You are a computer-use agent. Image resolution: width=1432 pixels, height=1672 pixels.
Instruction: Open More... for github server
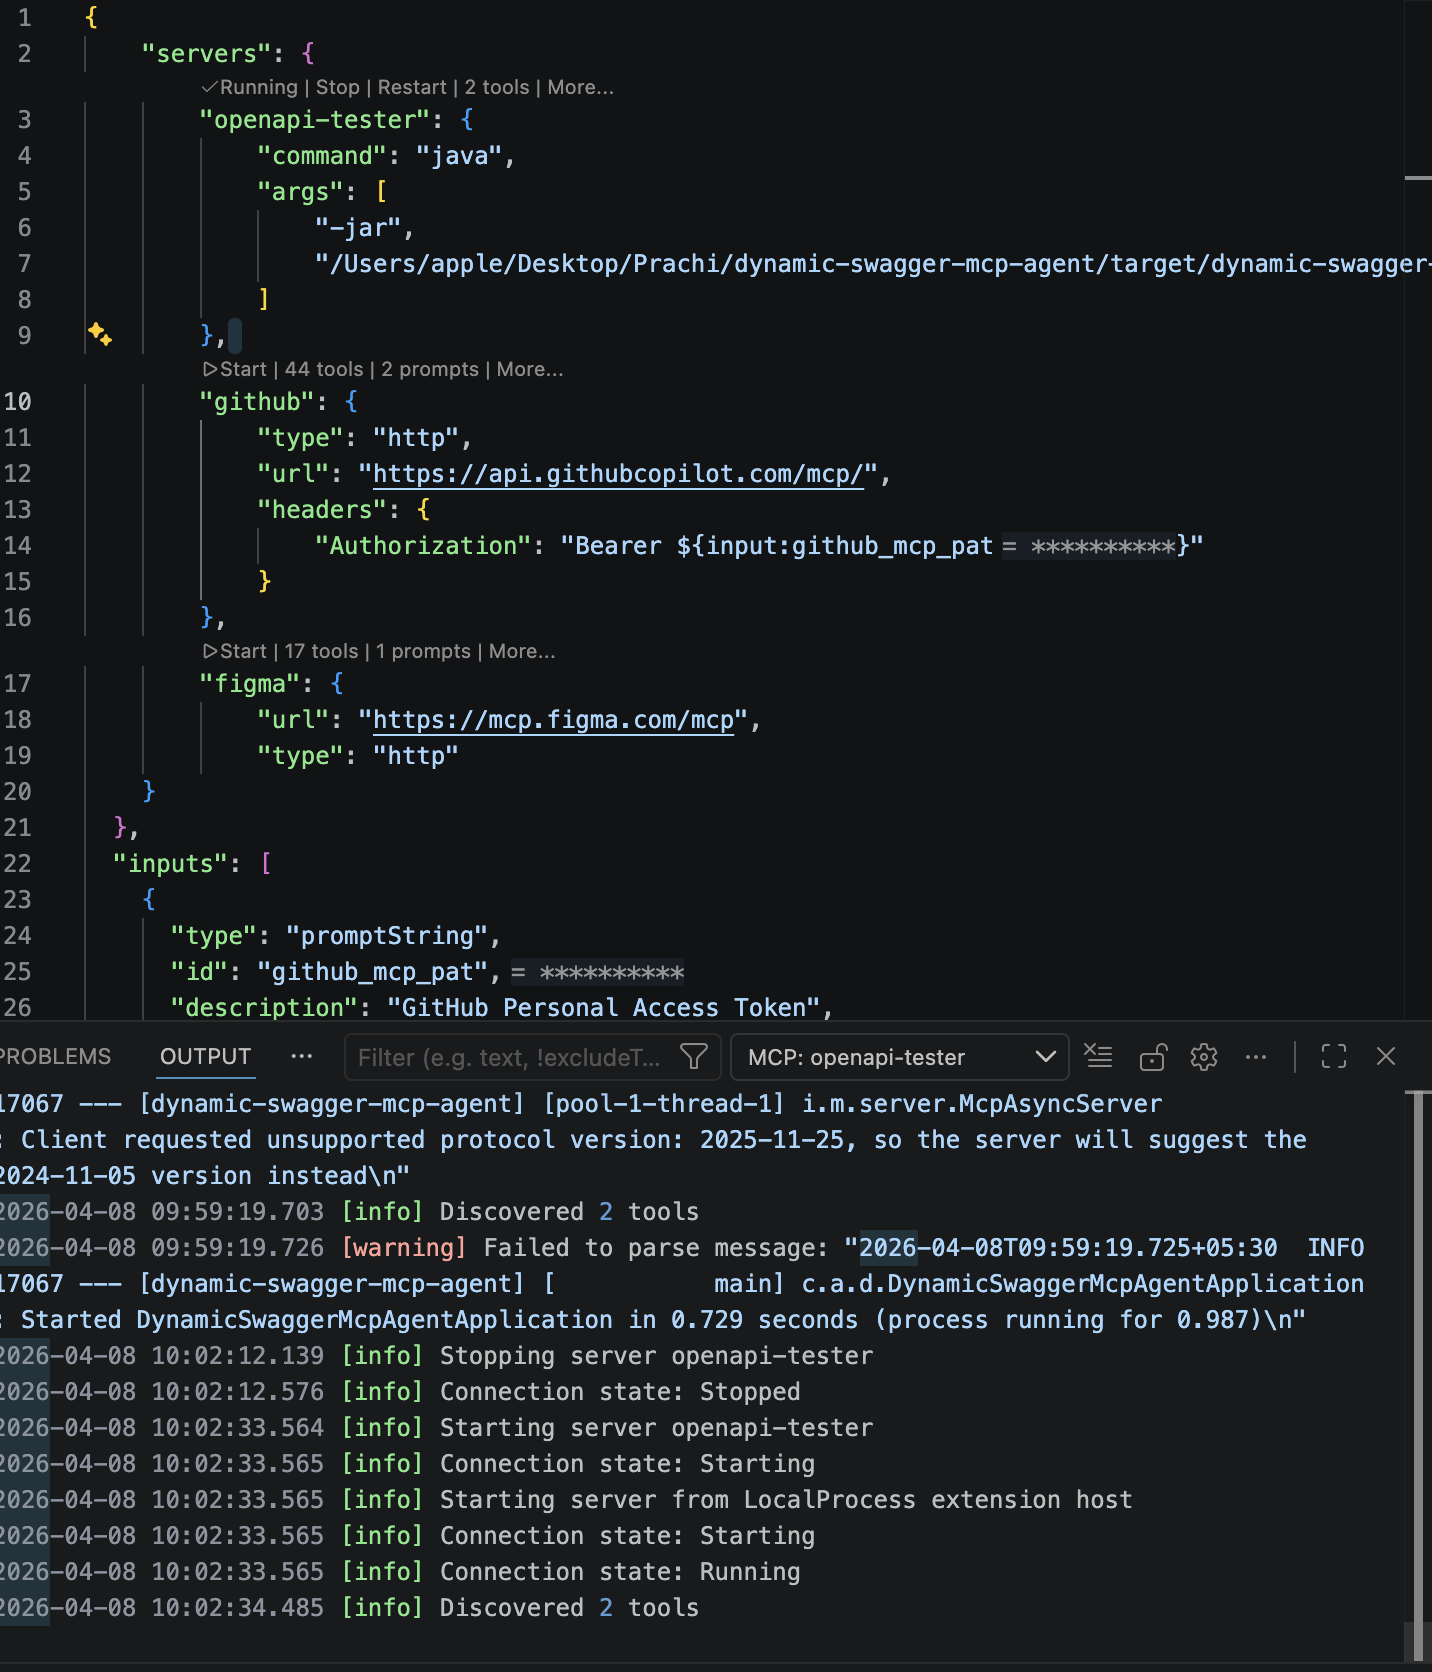click(x=530, y=369)
